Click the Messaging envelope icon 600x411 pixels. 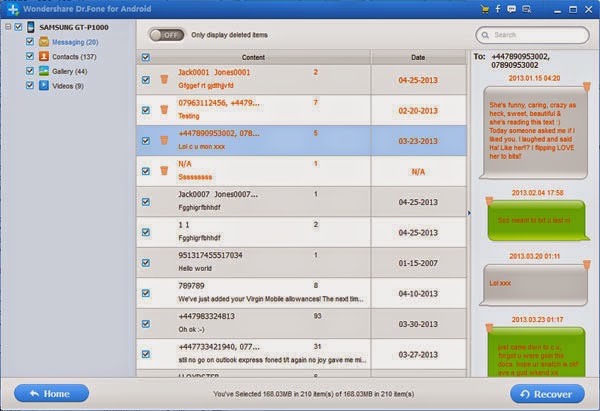[x=44, y=42]
